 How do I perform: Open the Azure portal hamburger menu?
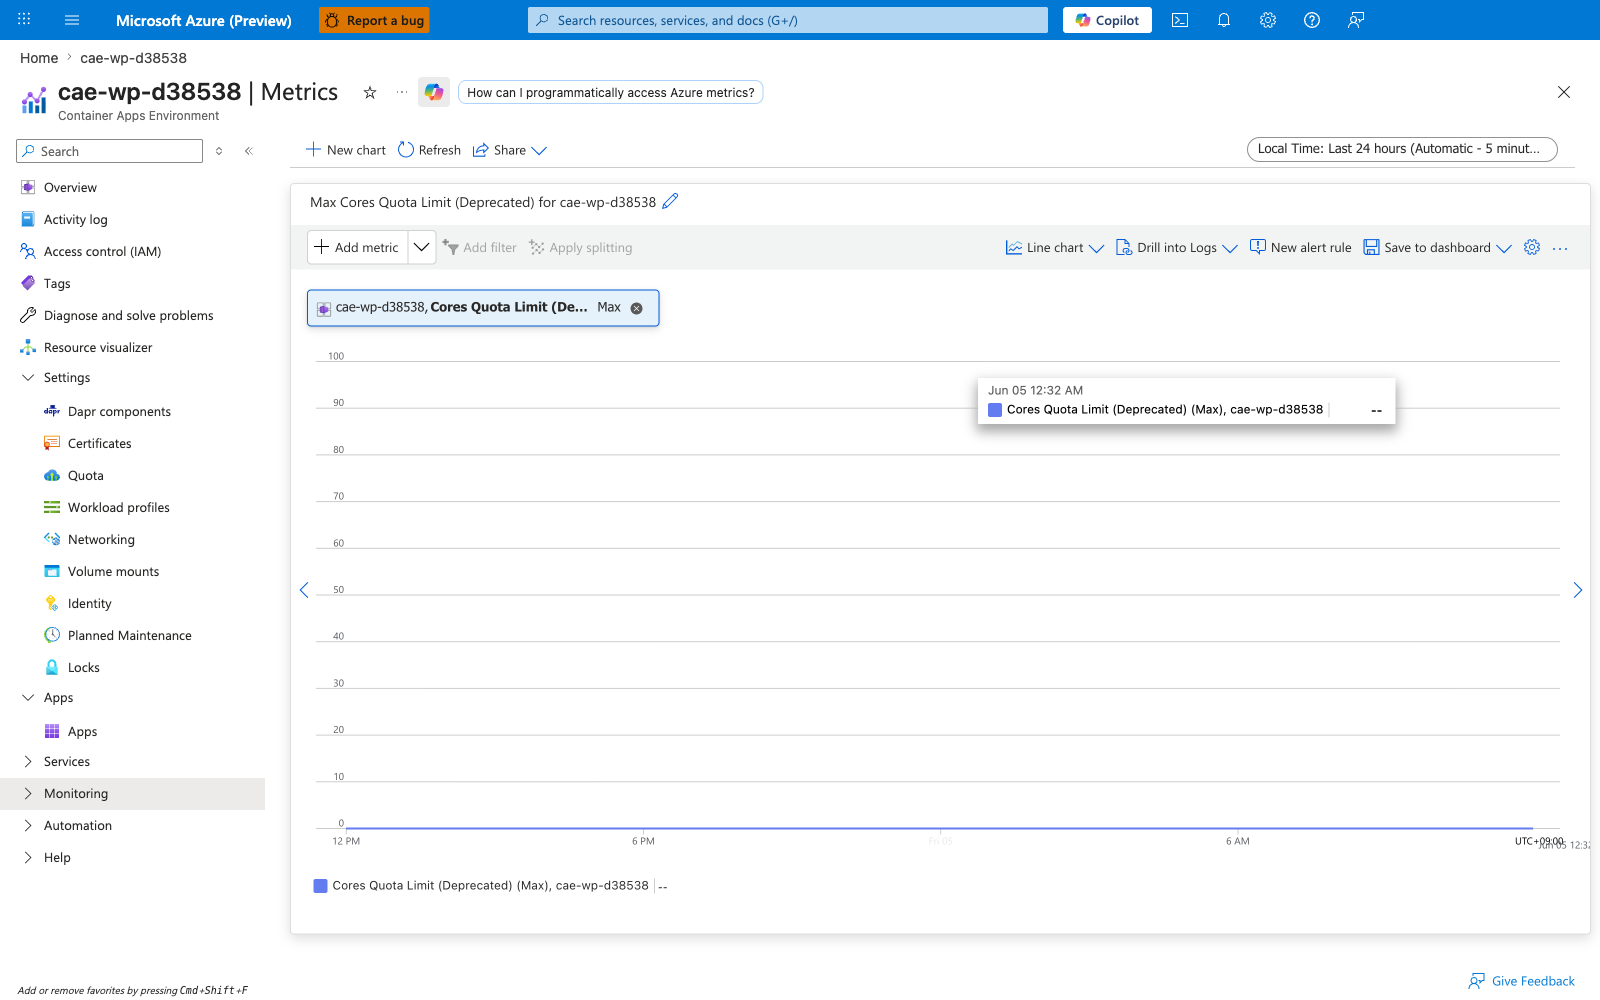(x=72, y=20)
